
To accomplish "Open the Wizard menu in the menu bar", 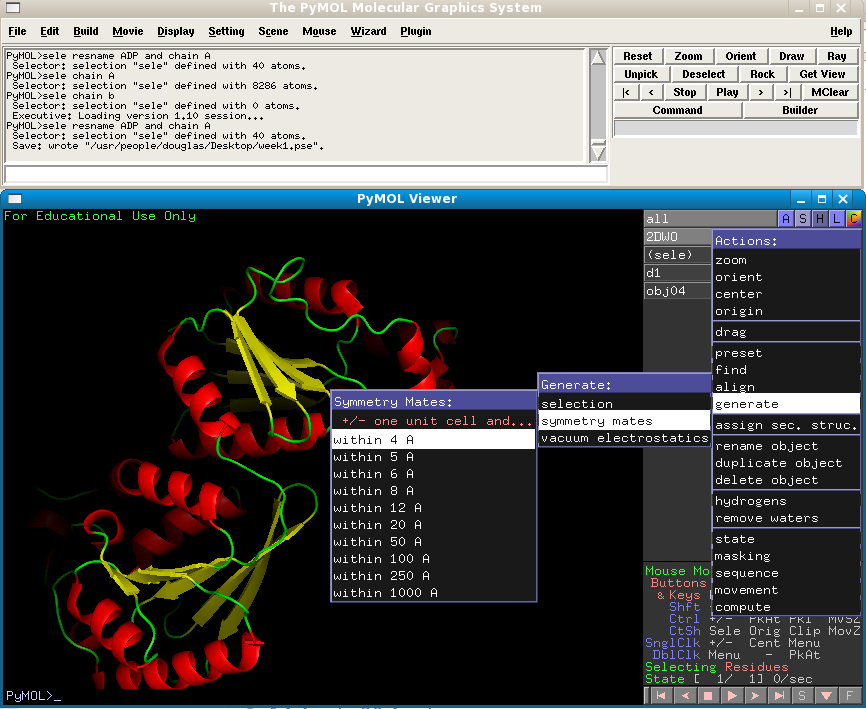I will point(368,31).
